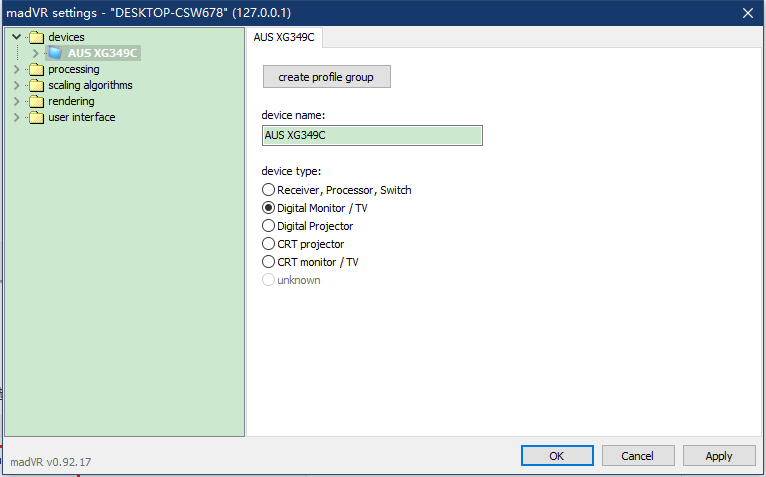Focus the device name text field
This screenshot has height=477, width=766.
pyautogui.click(x=372, y=135)
